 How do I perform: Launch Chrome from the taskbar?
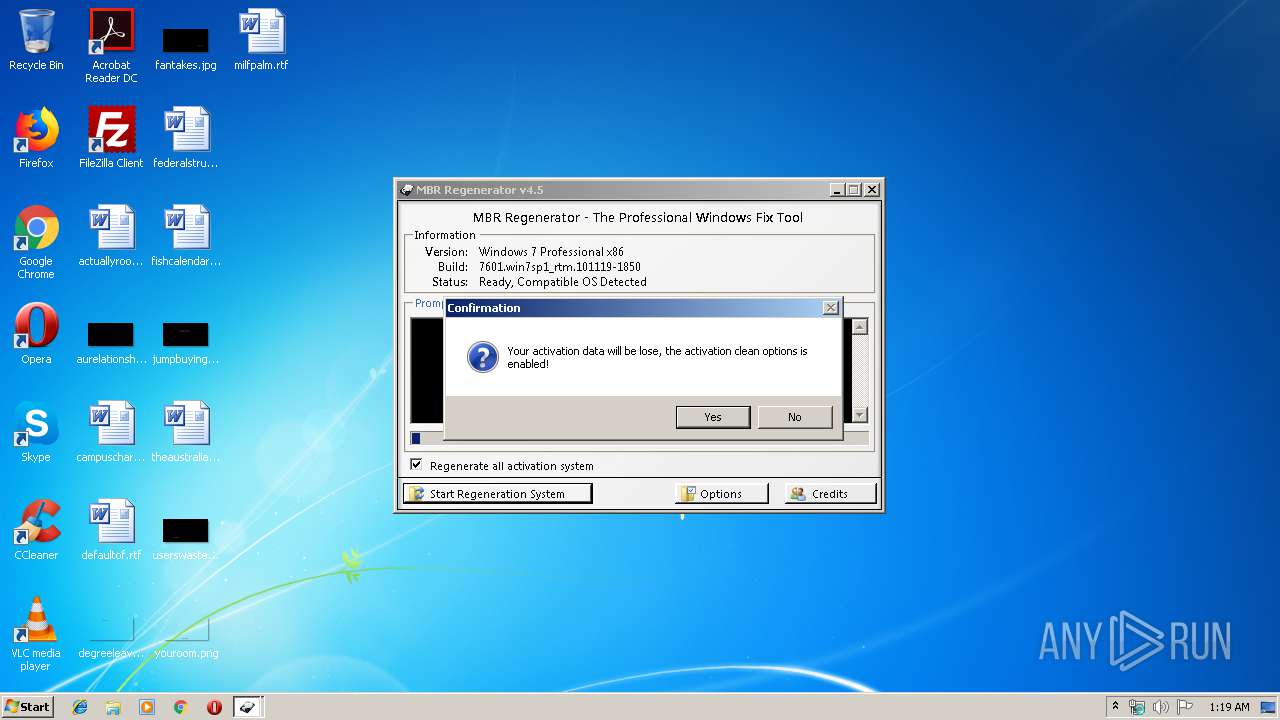pos(181,706)
